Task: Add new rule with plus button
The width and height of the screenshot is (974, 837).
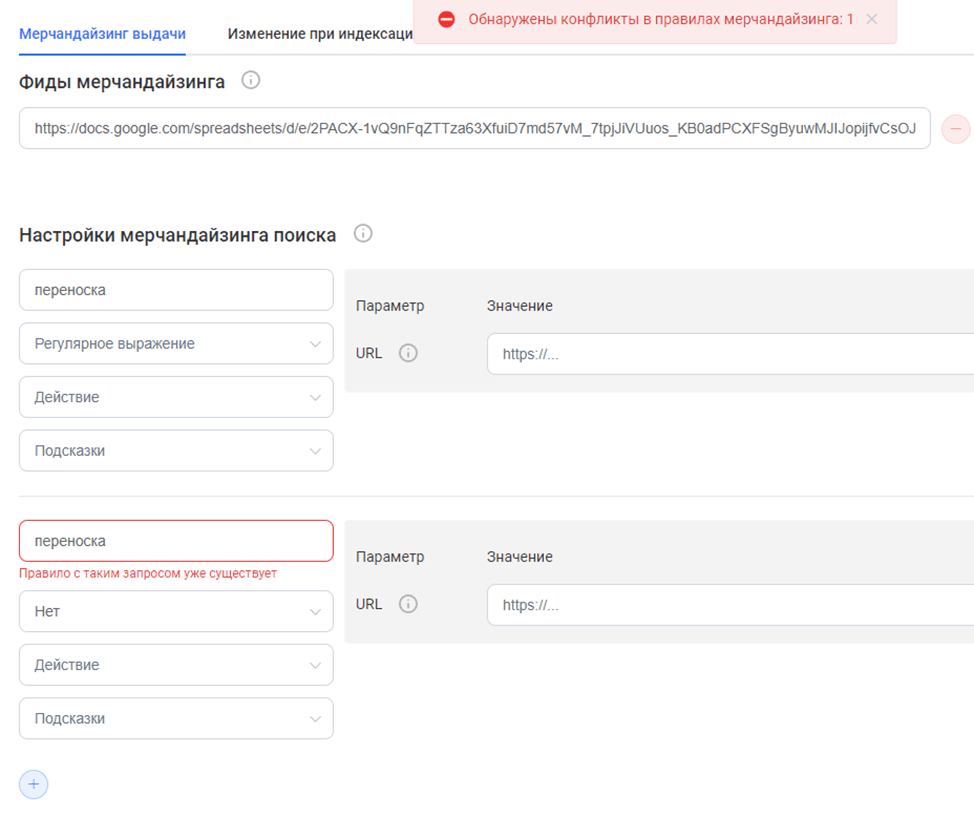Action: tap(33, 785)
